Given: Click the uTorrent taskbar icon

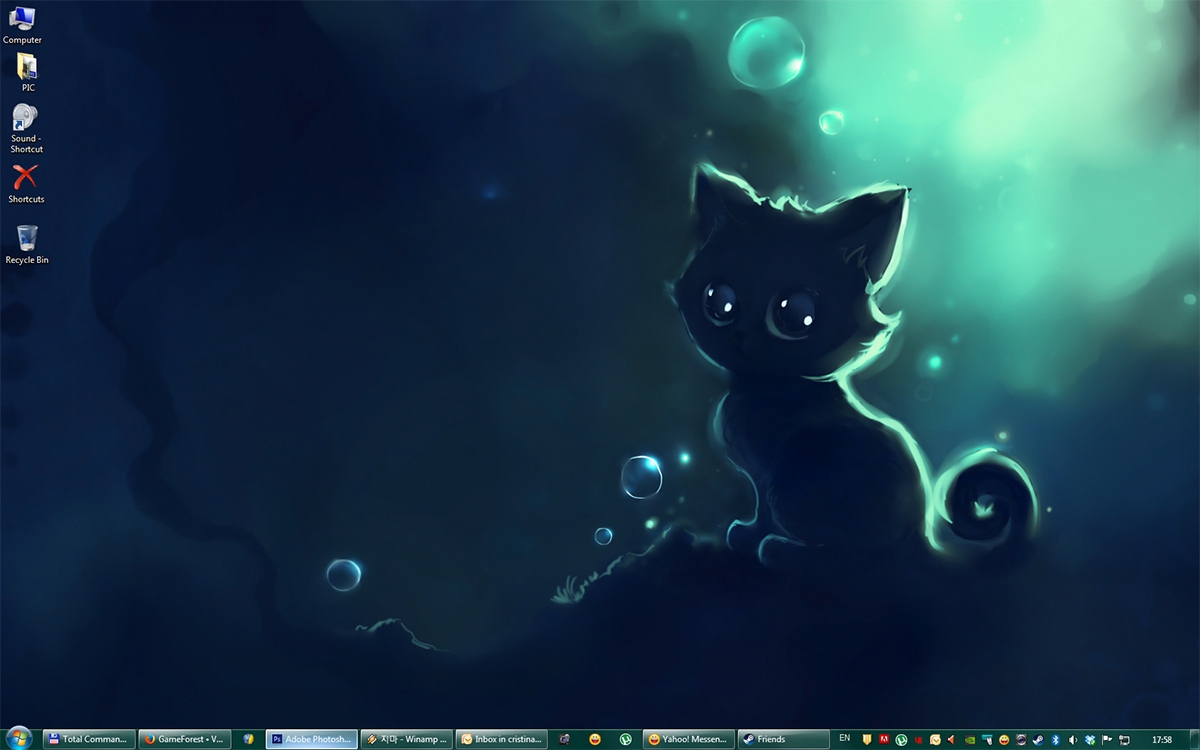Looking at the screenshot, I should pos(625,739).
